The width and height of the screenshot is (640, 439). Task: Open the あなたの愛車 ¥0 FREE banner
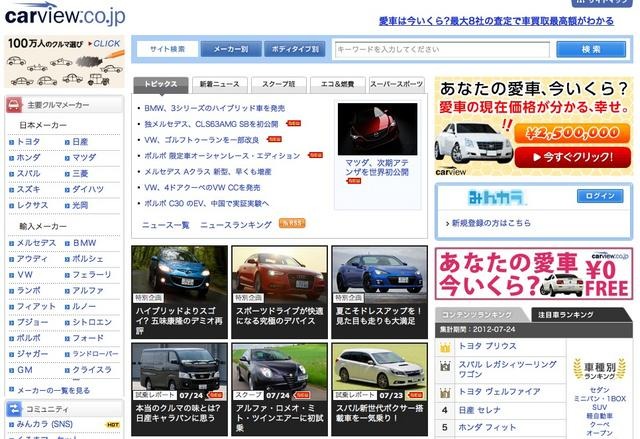pyautogui.click(x=534, y=274)
